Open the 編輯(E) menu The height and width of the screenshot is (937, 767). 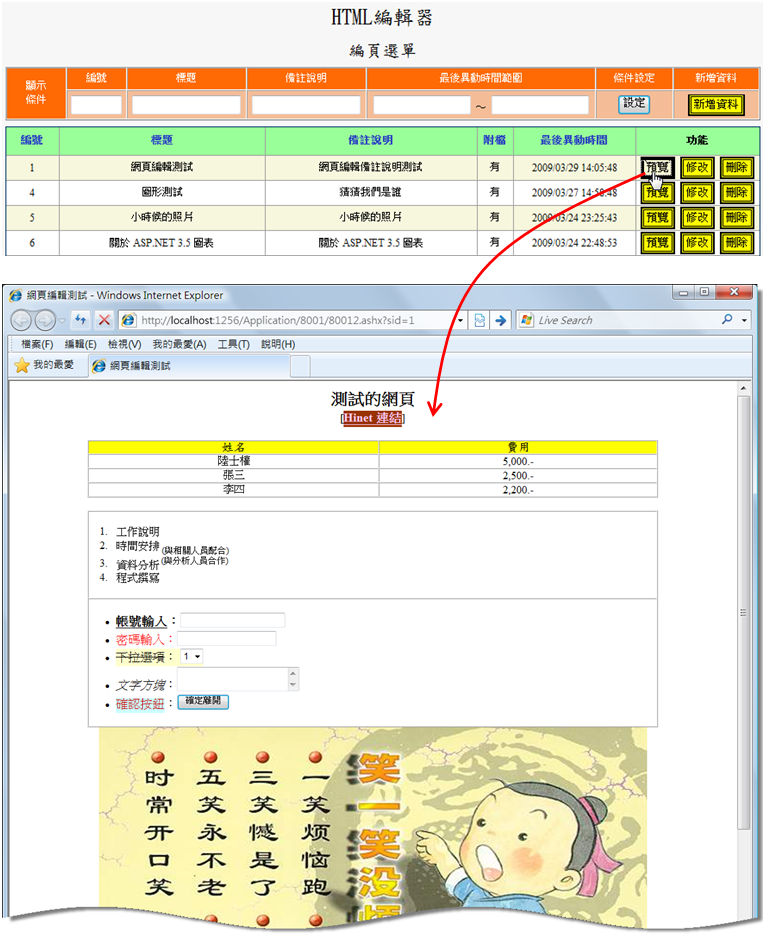81,344
